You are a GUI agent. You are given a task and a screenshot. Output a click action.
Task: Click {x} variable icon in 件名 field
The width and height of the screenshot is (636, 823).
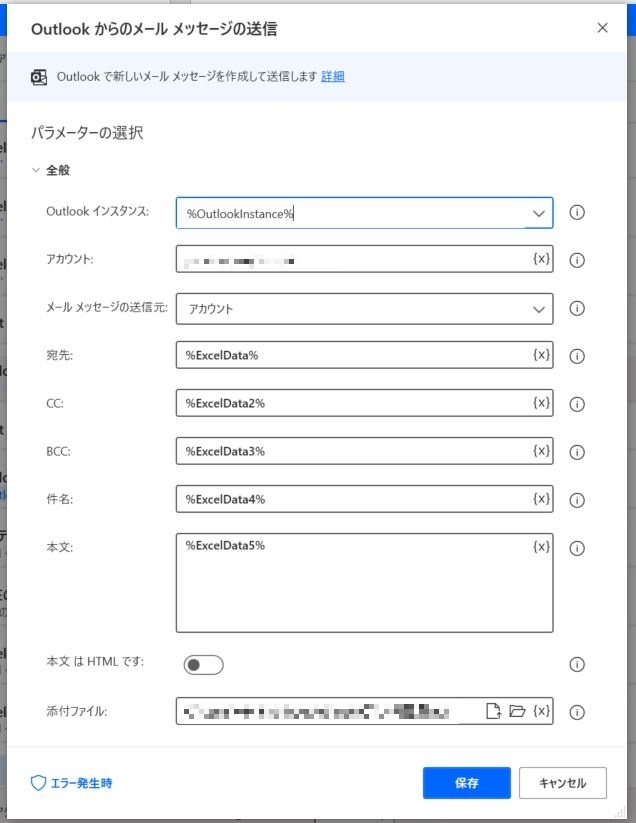(541, 499)
